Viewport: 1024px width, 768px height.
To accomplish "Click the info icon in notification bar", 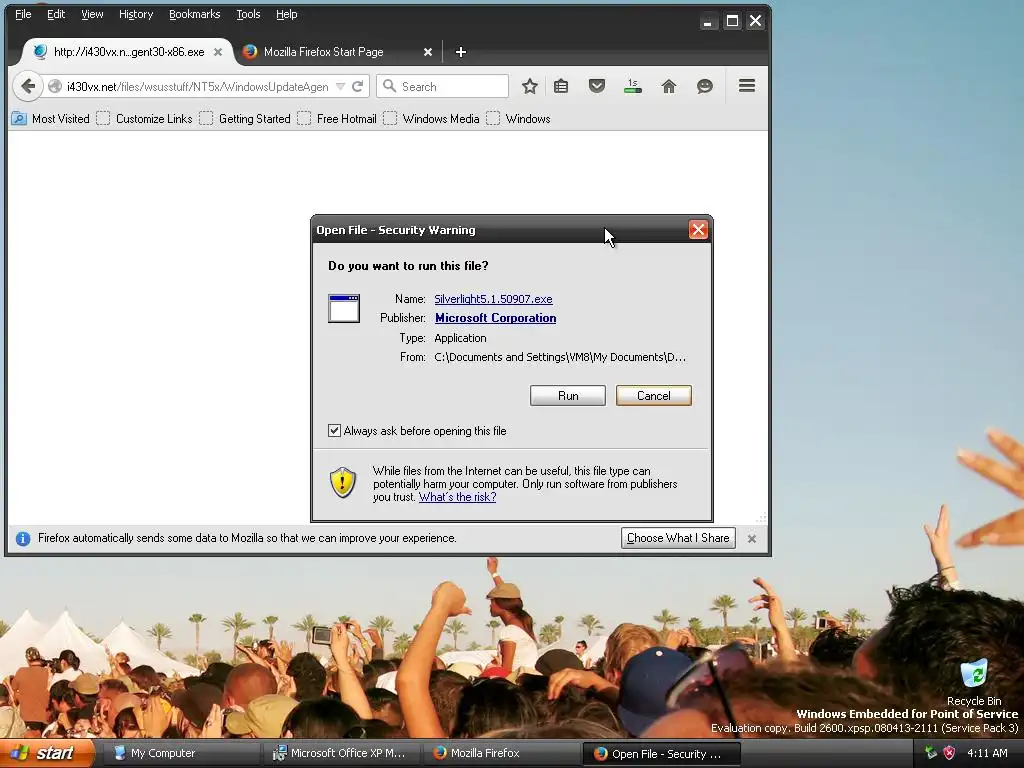I will 23,539.
